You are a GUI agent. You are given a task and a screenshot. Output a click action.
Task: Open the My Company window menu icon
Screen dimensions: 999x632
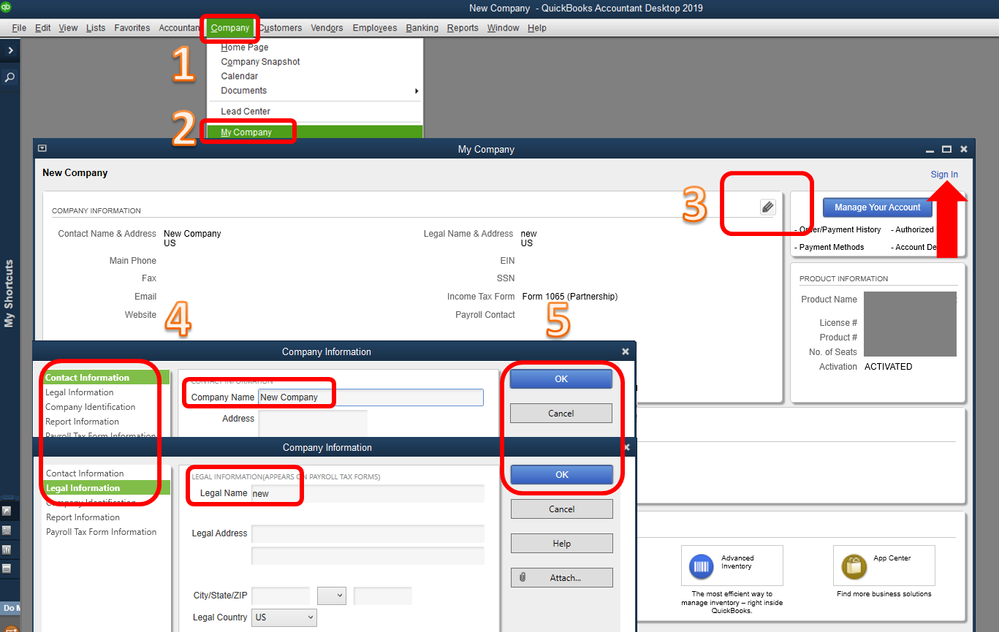(x=42, y=148)
